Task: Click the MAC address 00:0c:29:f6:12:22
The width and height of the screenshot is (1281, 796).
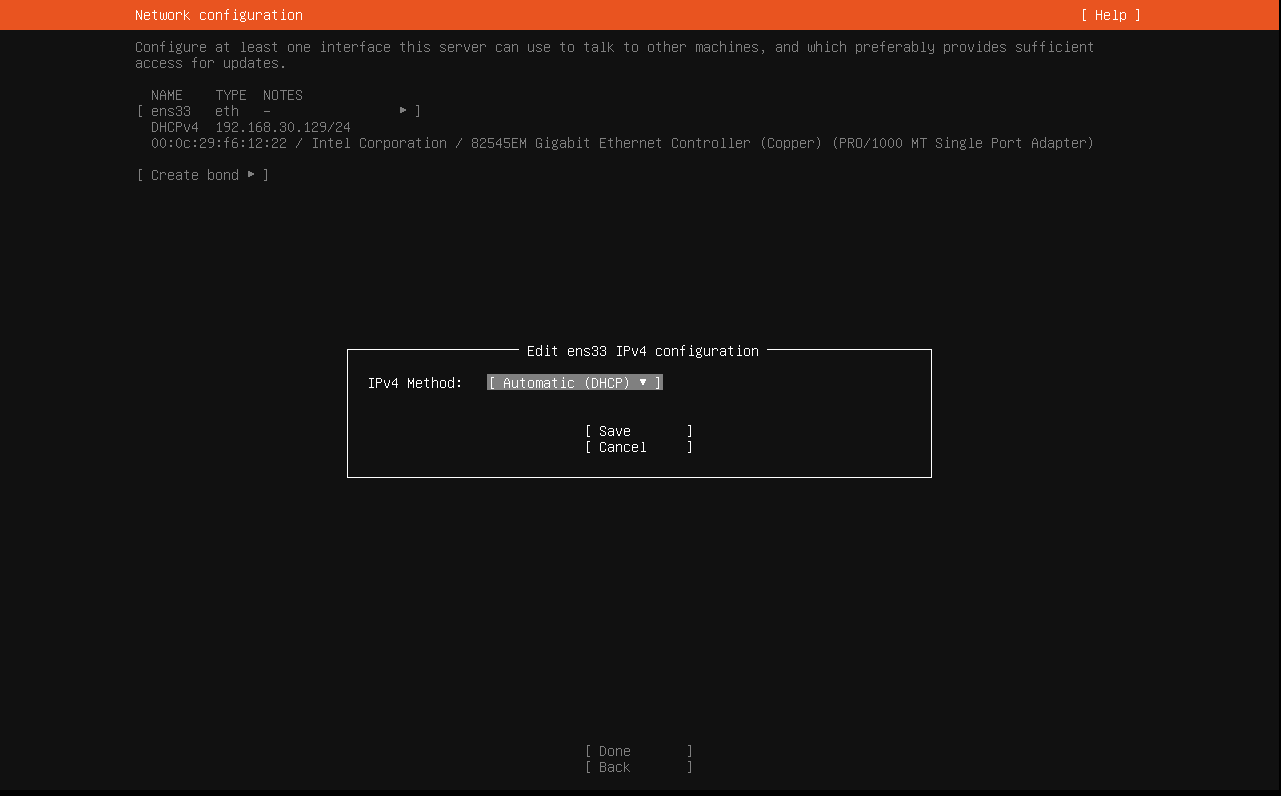Action: [219, 143]
